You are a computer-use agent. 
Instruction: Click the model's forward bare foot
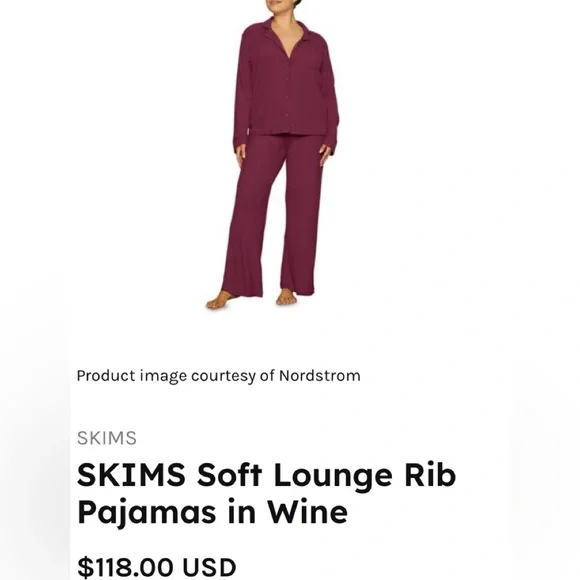coord(218,300)
